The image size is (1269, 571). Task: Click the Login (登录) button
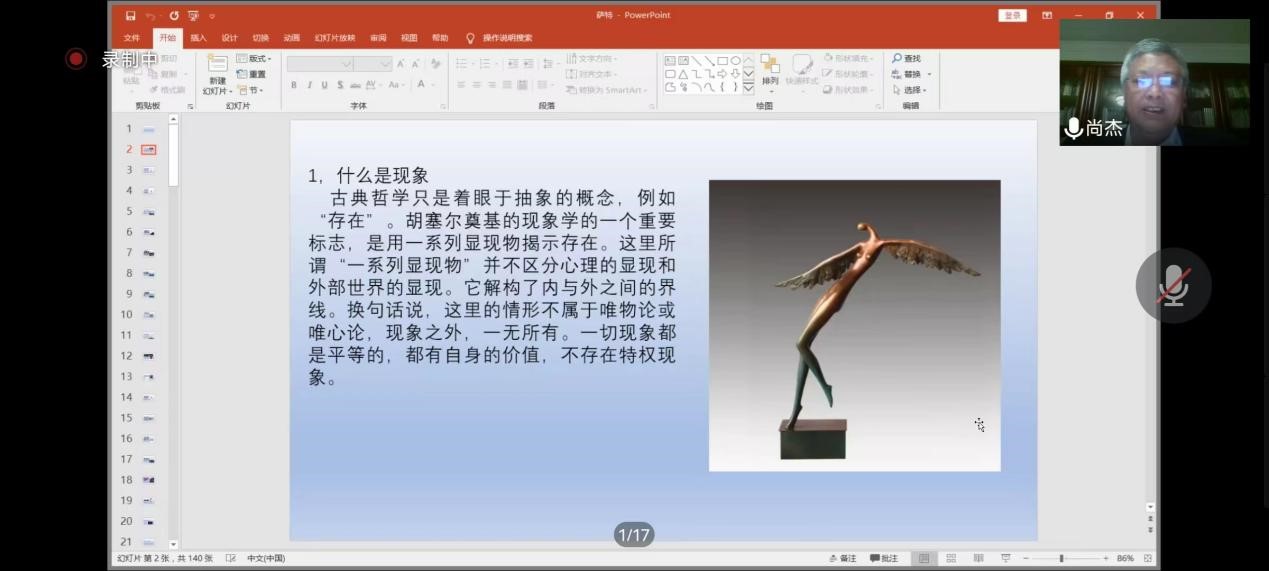pos(1012,15)
